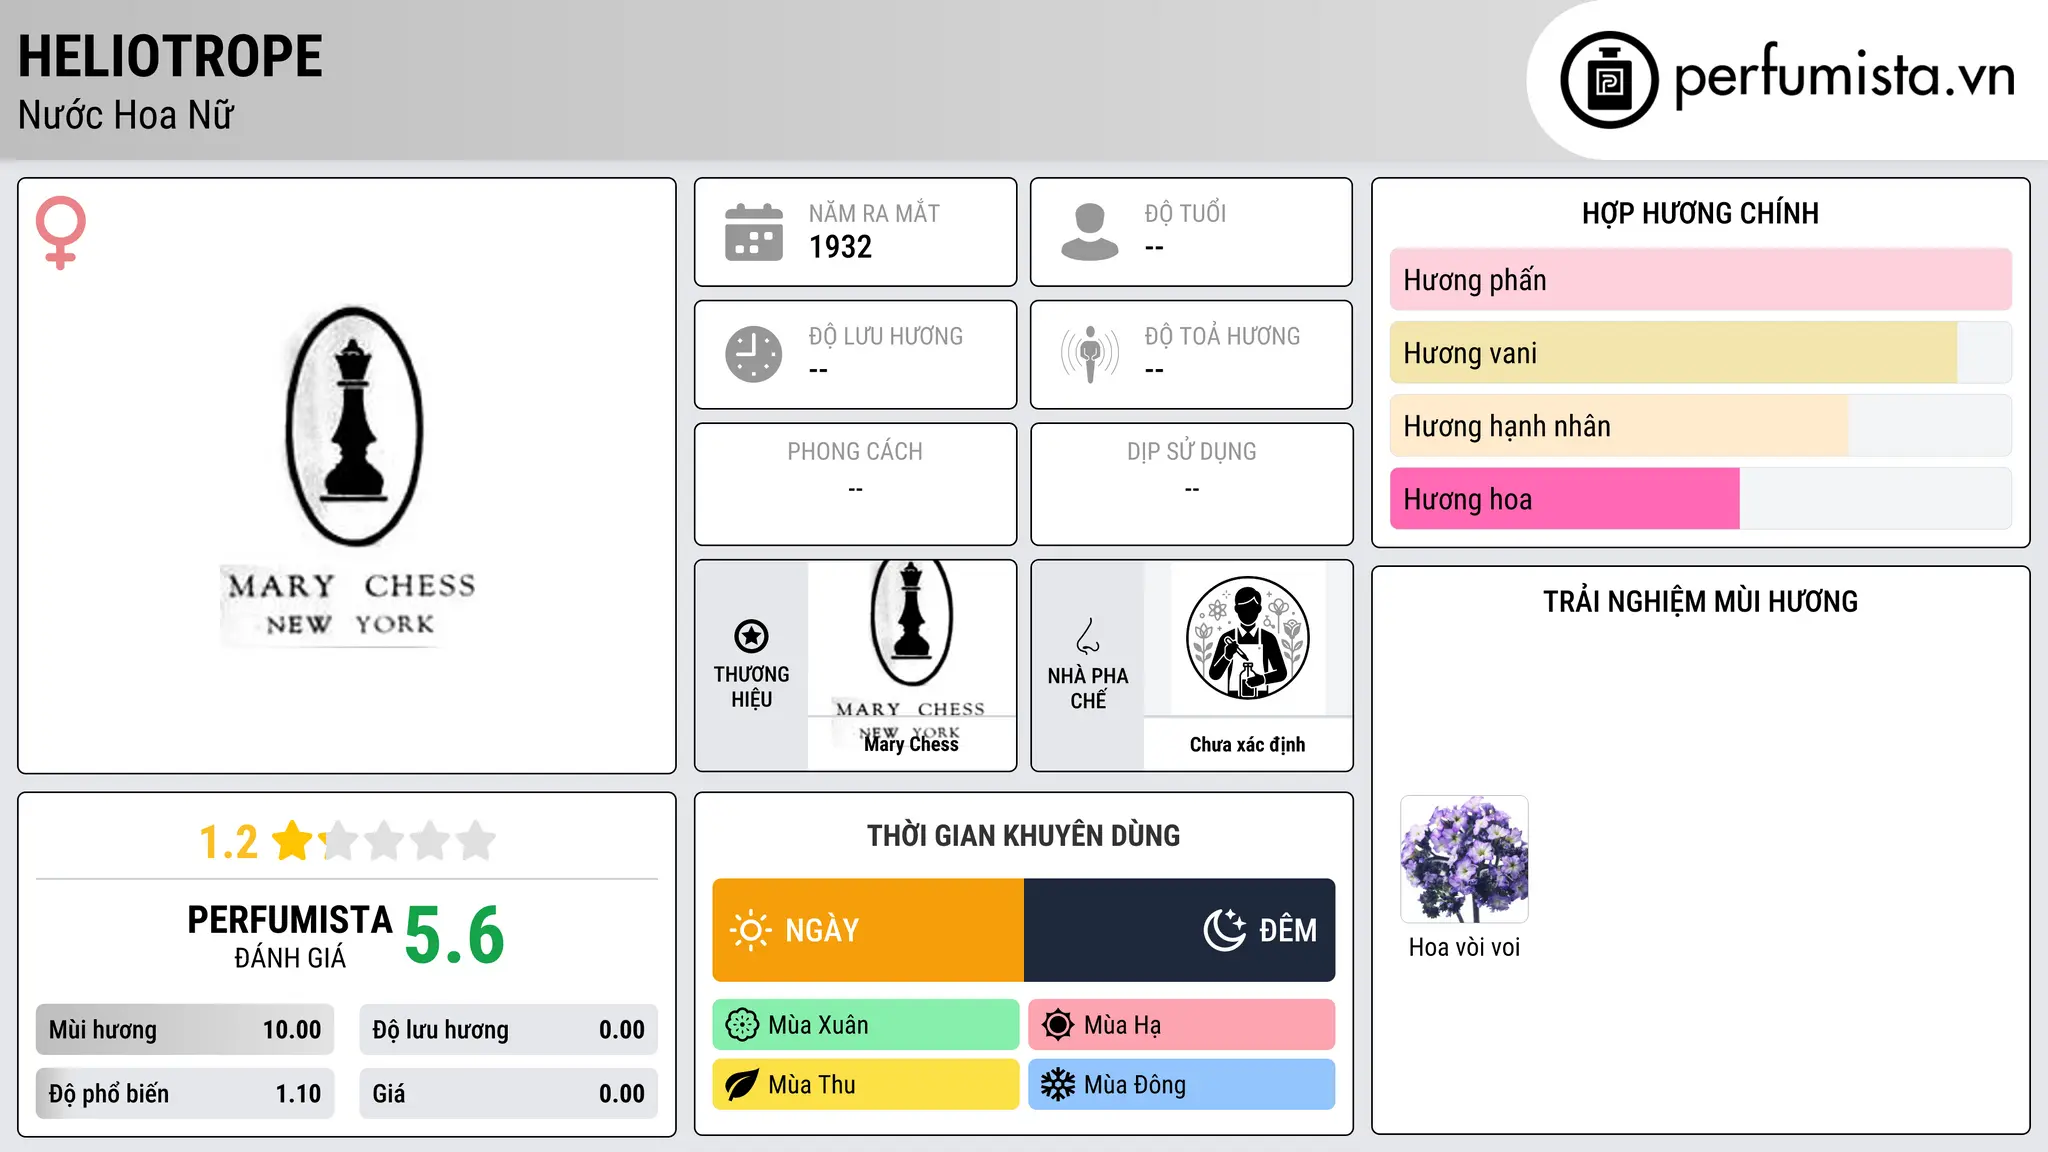Screen dimensions: 2048x1152
Task: Click the Giá 0.00 score row
Action: 508,1094
